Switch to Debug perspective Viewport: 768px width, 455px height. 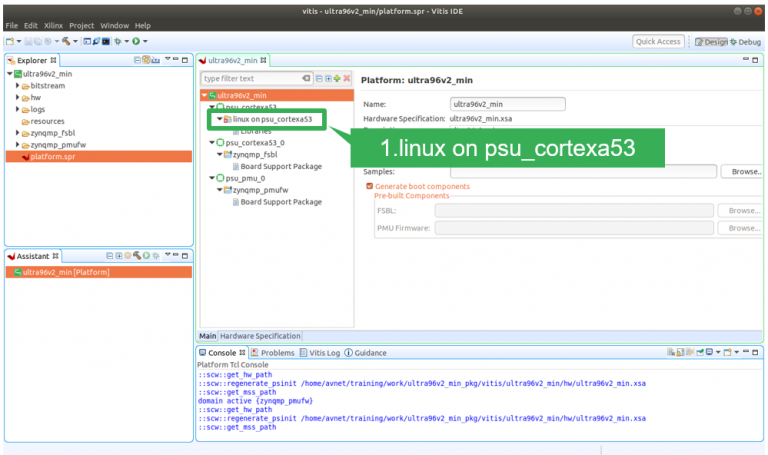pyautogui.click(x=746, y=42)
